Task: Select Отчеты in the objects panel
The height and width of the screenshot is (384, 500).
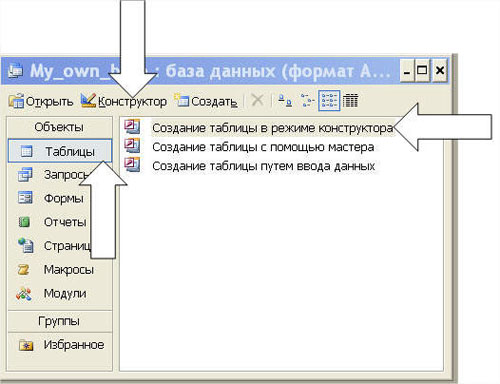Action: [x=60, y=222]
